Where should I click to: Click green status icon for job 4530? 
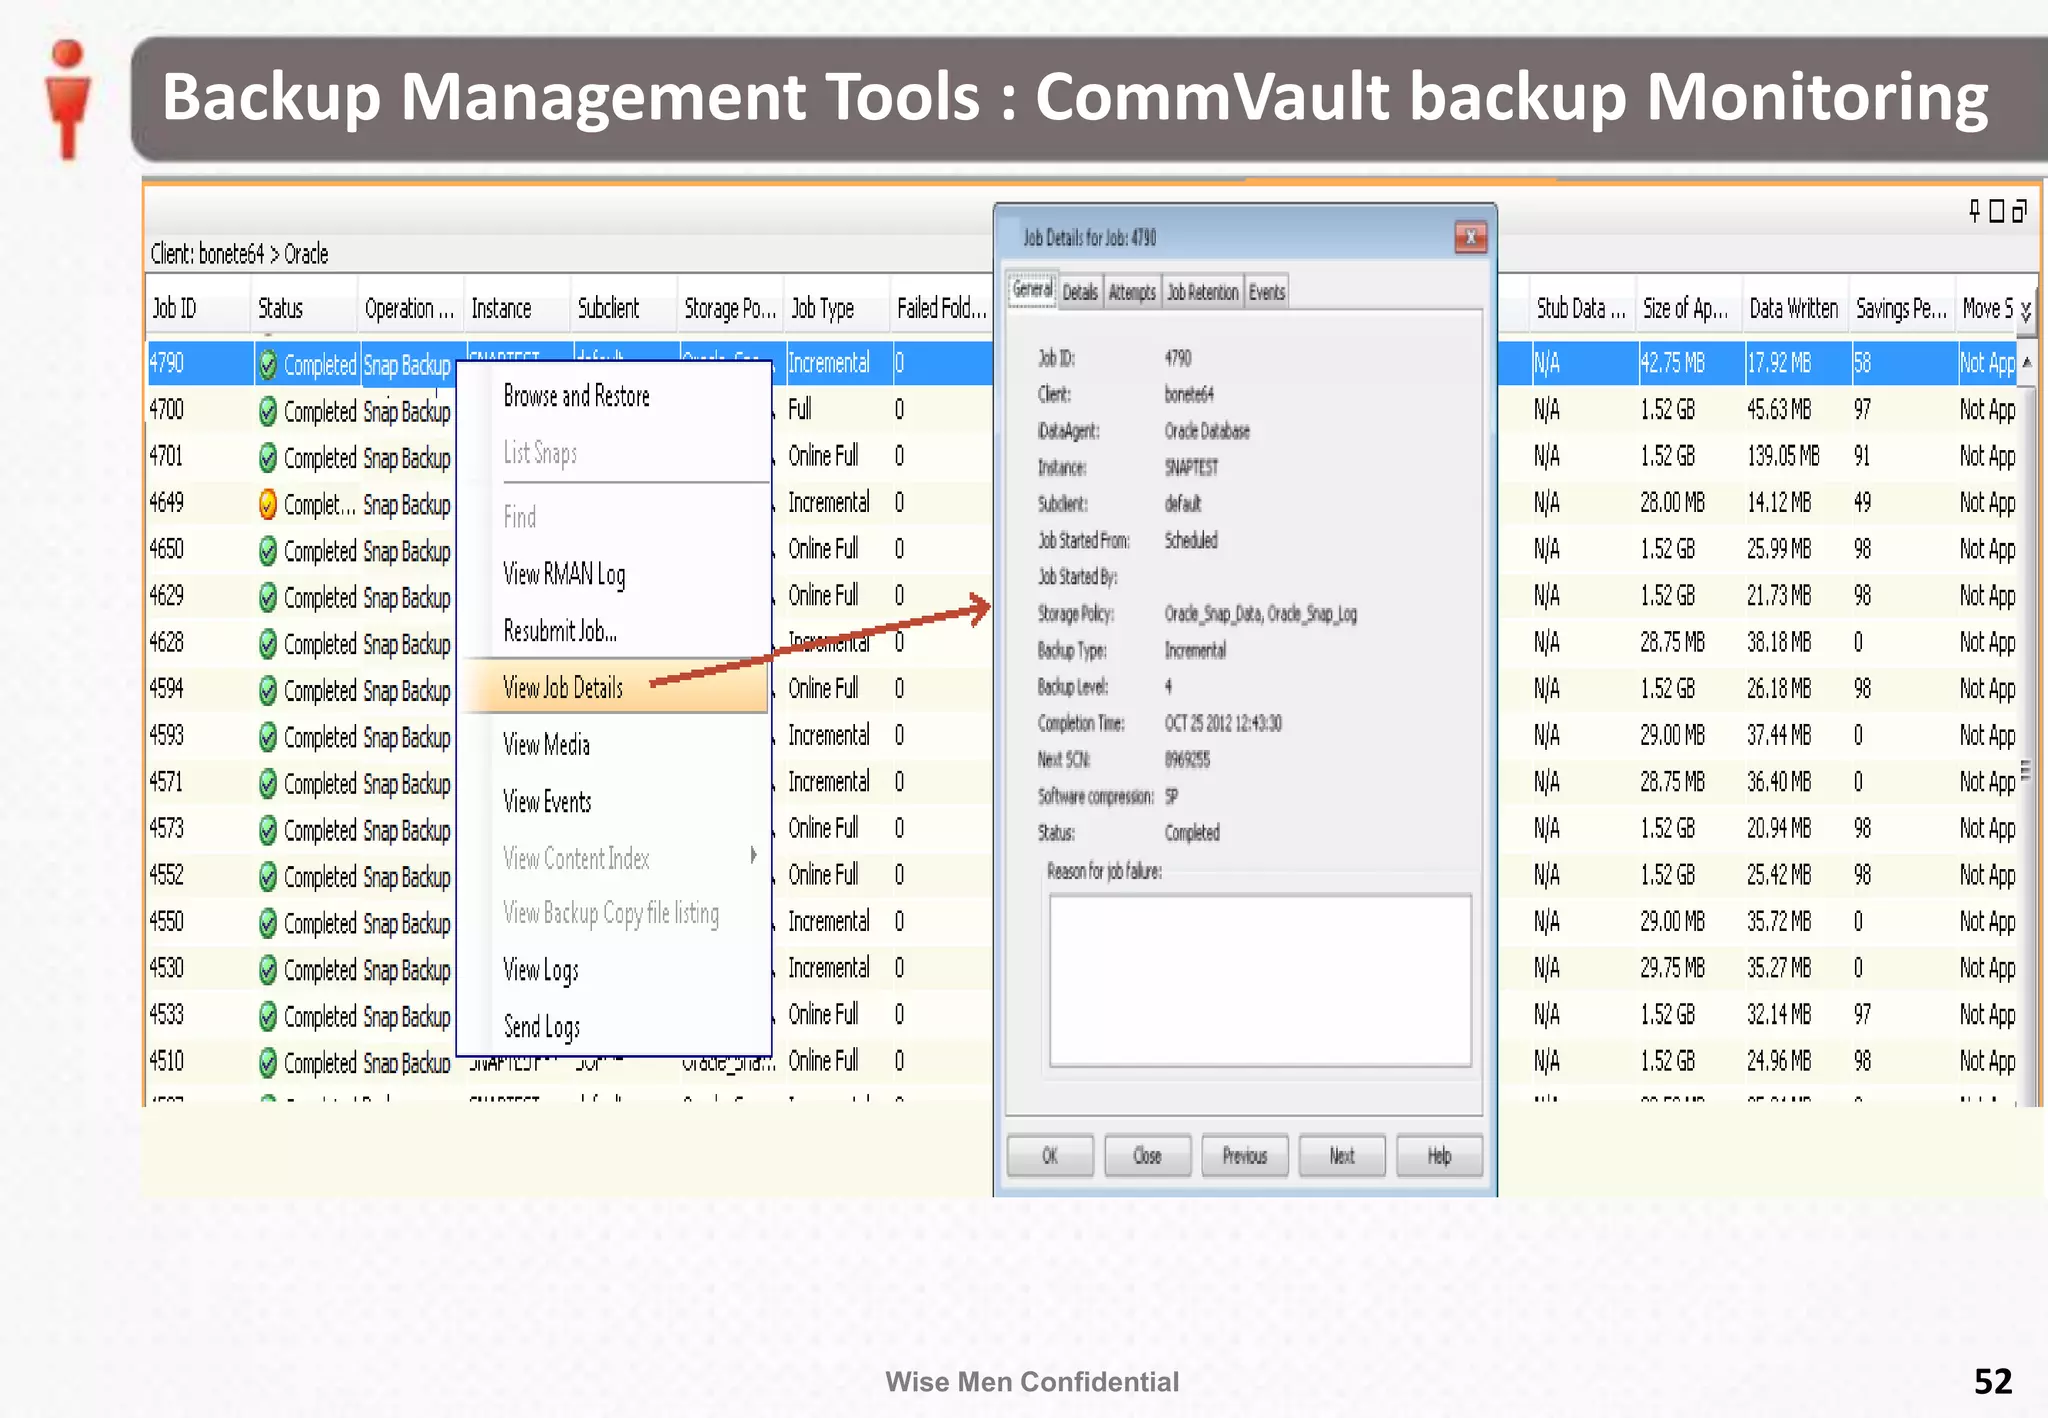(x=267, y=969)
